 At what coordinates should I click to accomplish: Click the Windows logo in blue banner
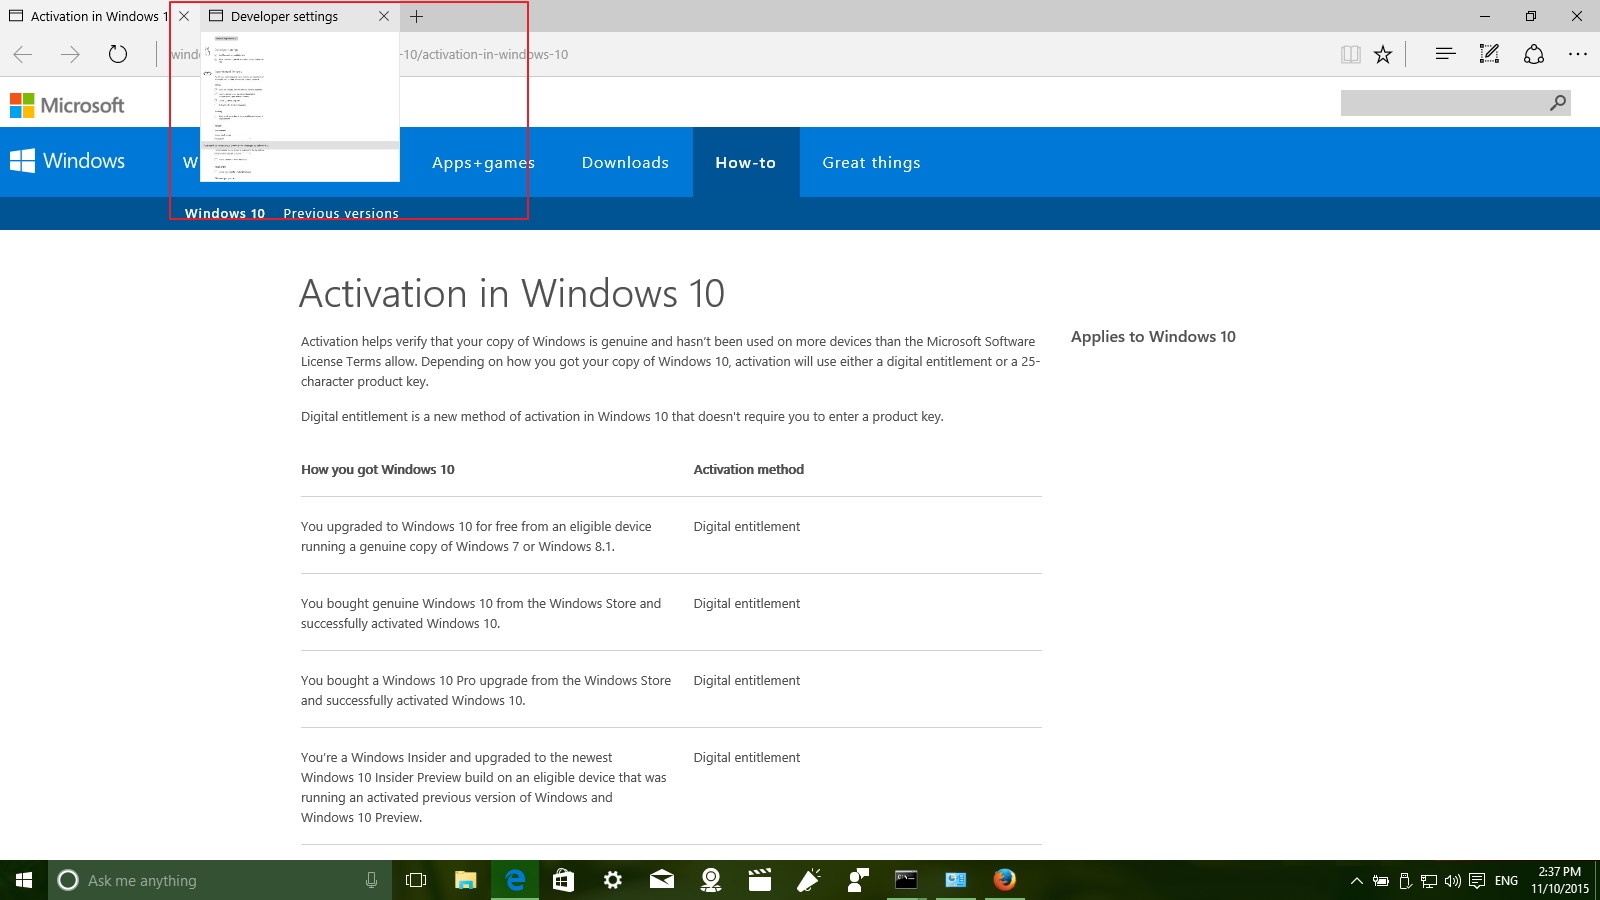pyautogui.click(x=67, y=161)
